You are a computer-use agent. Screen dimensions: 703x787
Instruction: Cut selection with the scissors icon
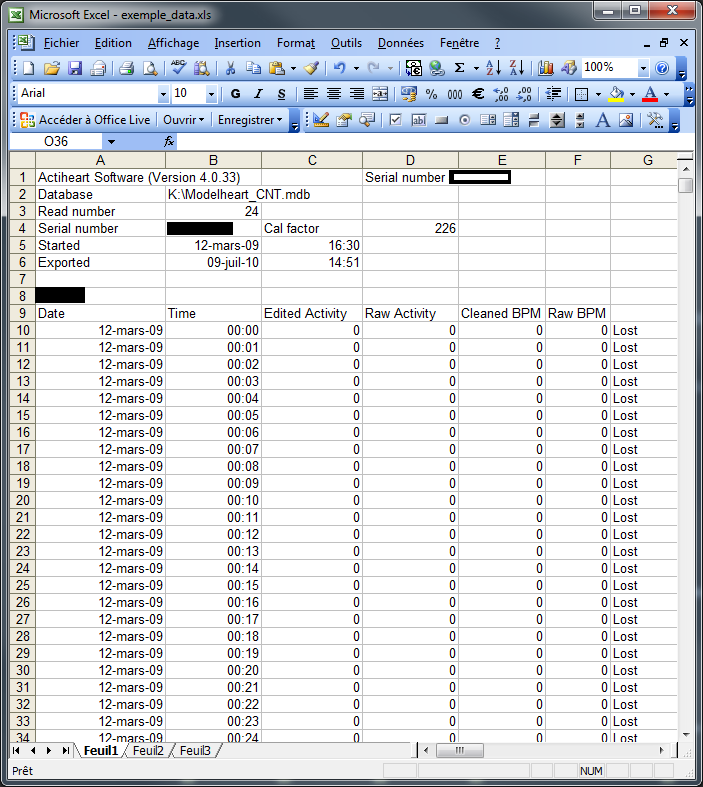click(230, 68)
